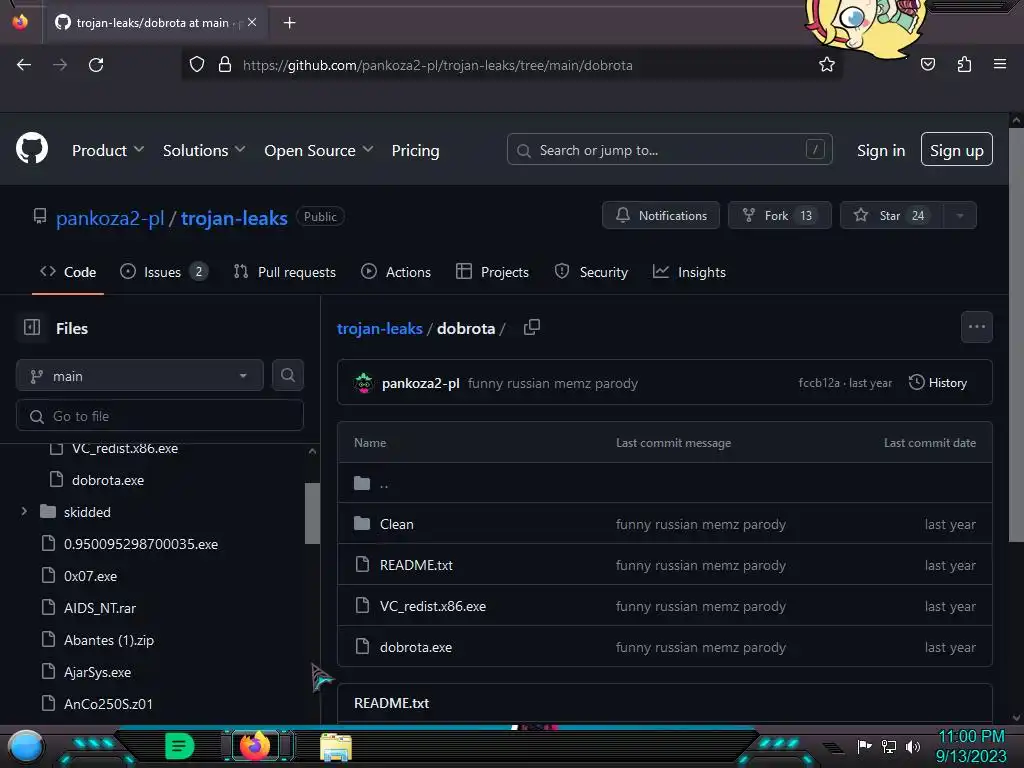Fork the repository with Fork button
1024x768 pixels.
(x=780, y=216)
